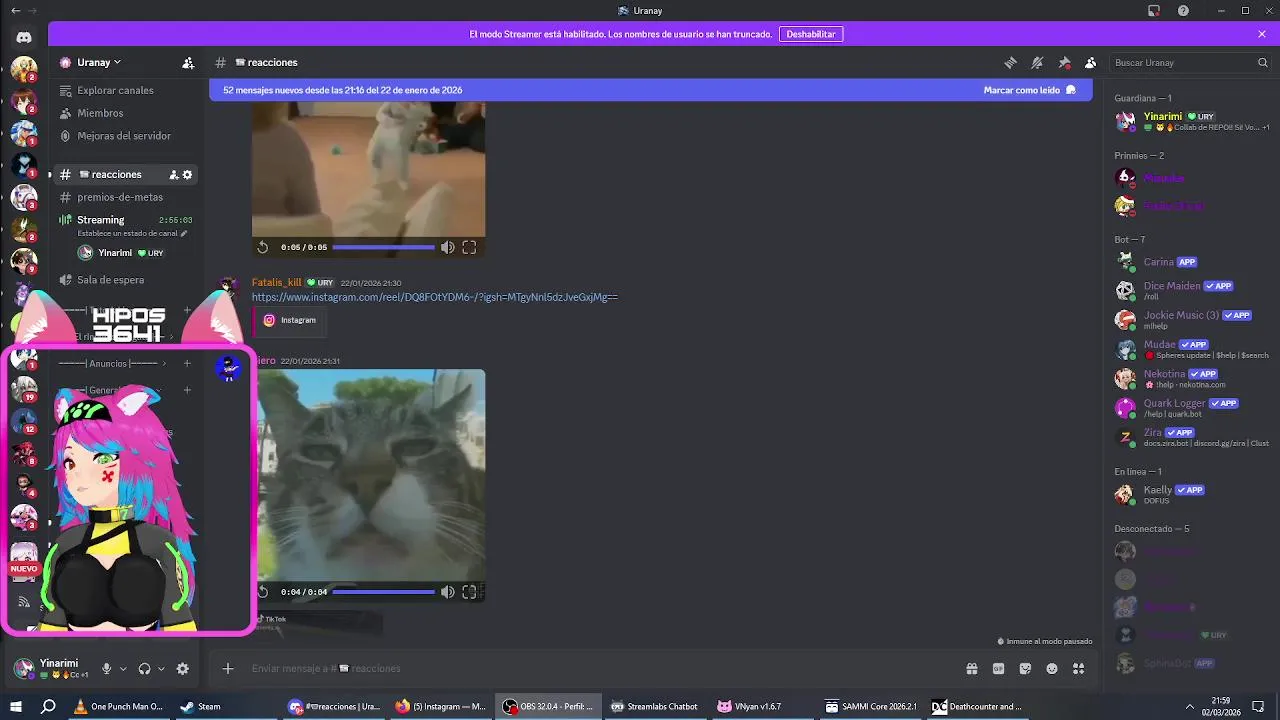Go back using title bar arrow
This screenshot has height=720, width=1280.
point(14,11)
